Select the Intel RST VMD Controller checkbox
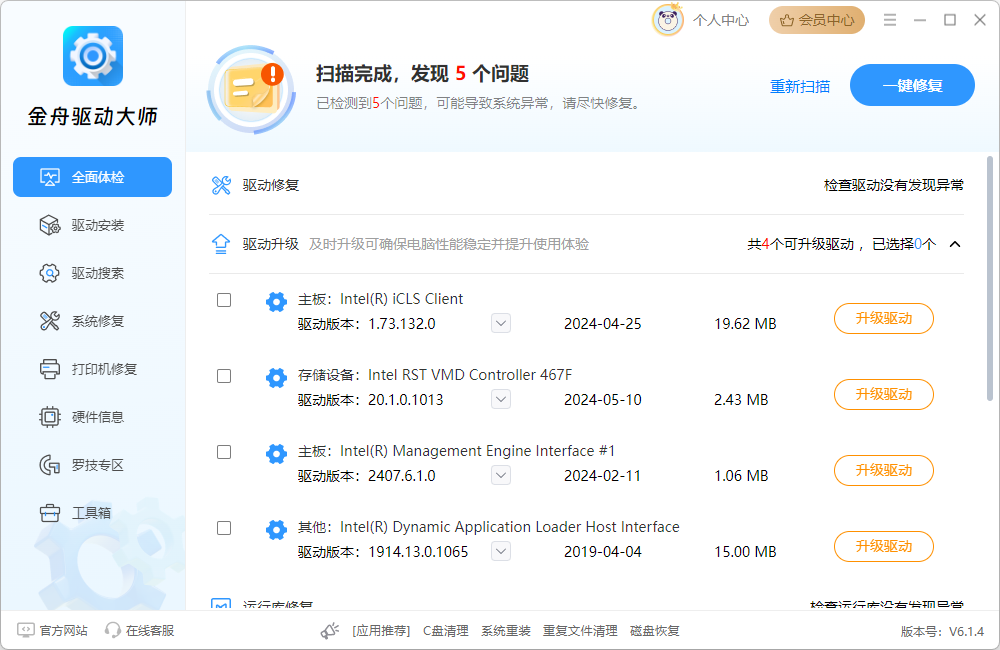 coord(224,376)
